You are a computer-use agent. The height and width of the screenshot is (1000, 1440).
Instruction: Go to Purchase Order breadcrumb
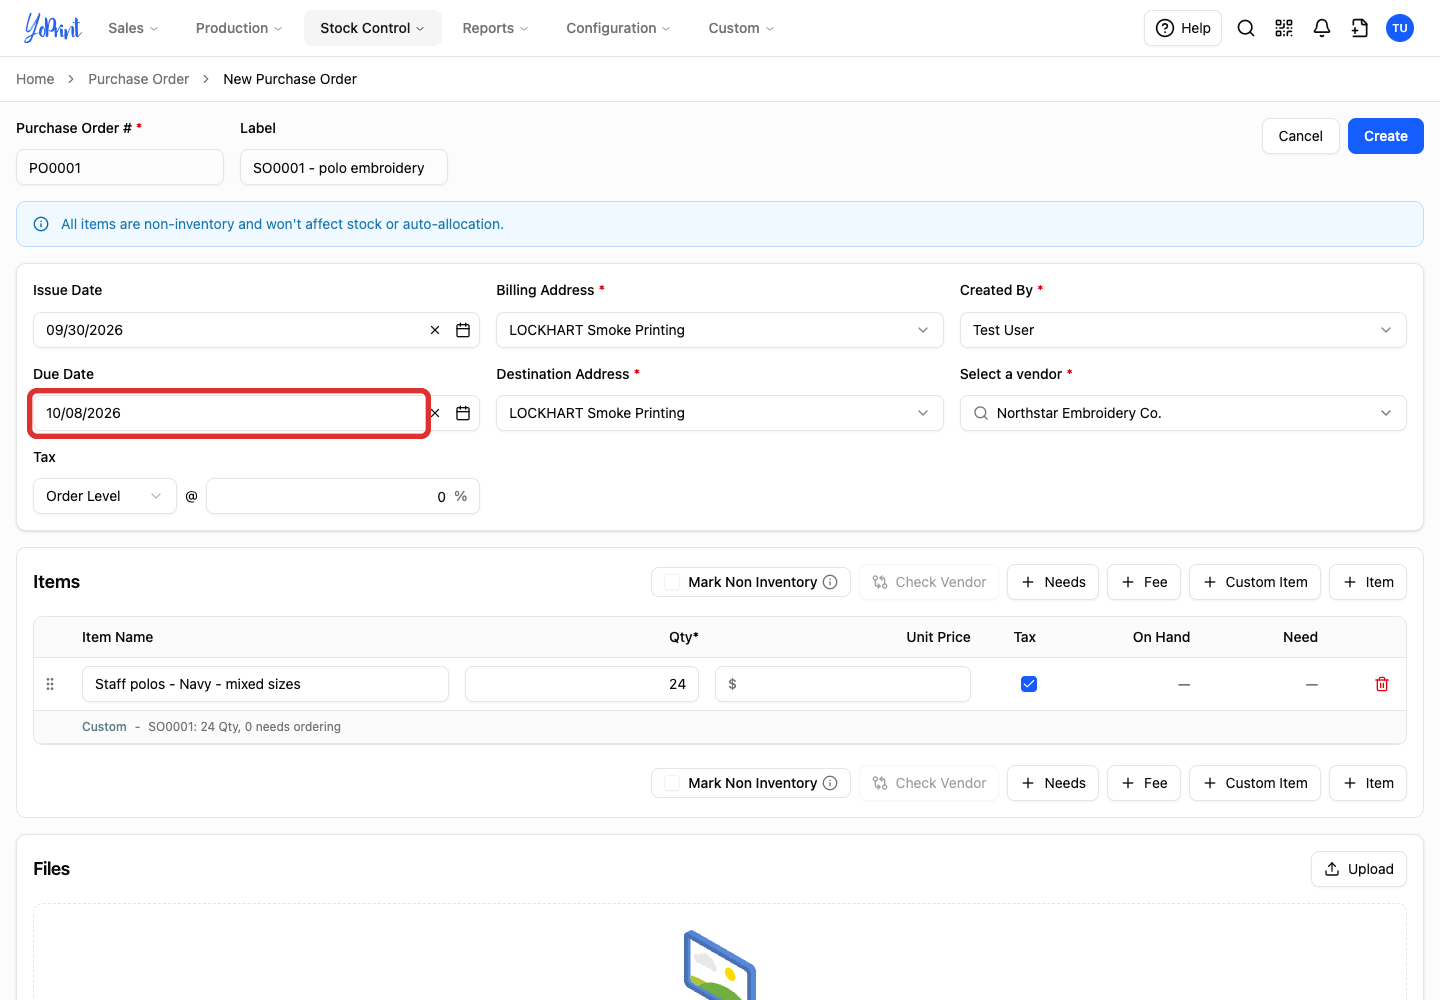(x=138, y=79)
